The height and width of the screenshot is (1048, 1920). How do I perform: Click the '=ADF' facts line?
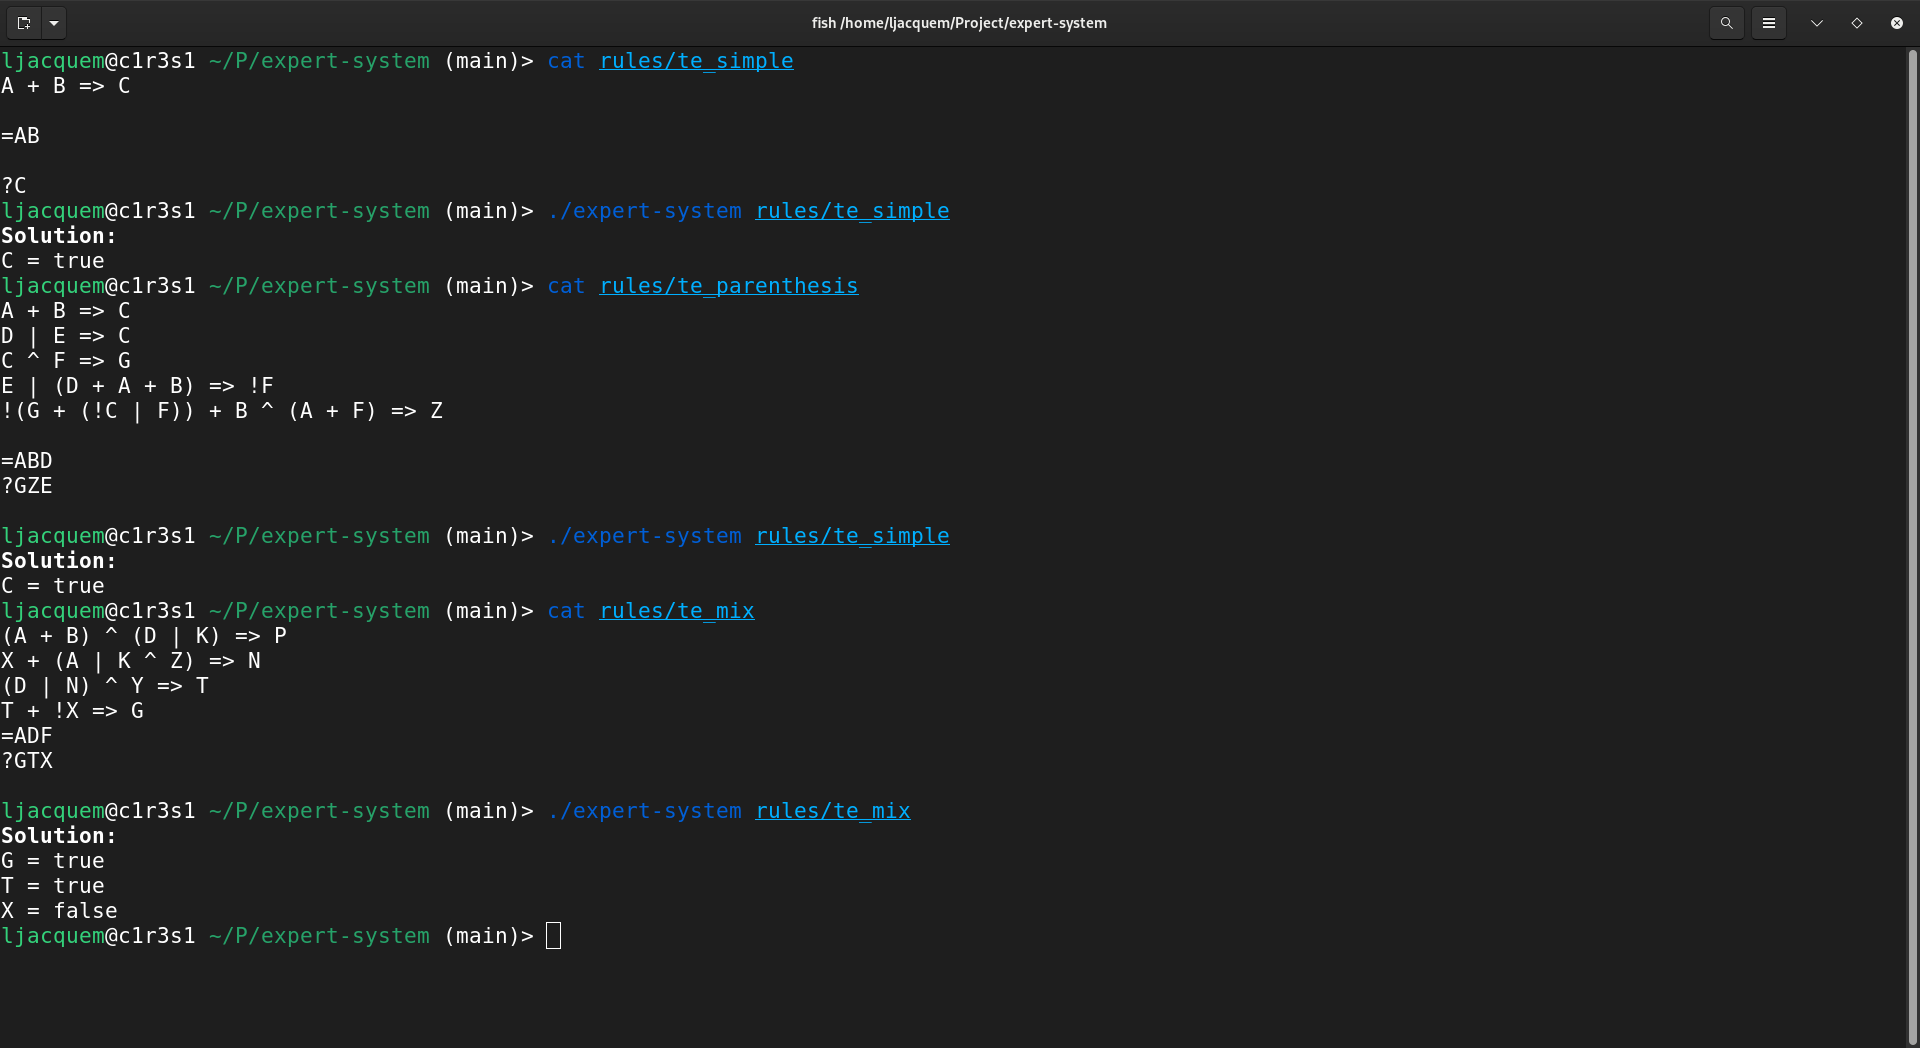point(27,736)
